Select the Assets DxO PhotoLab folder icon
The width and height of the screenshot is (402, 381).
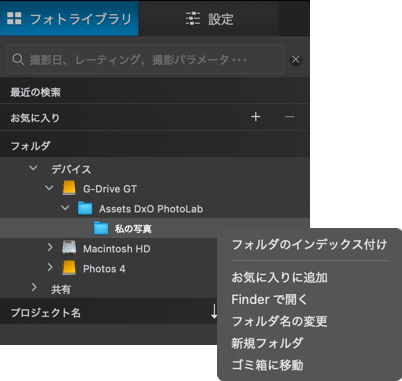pyautogui.click(x=85, y=208)
